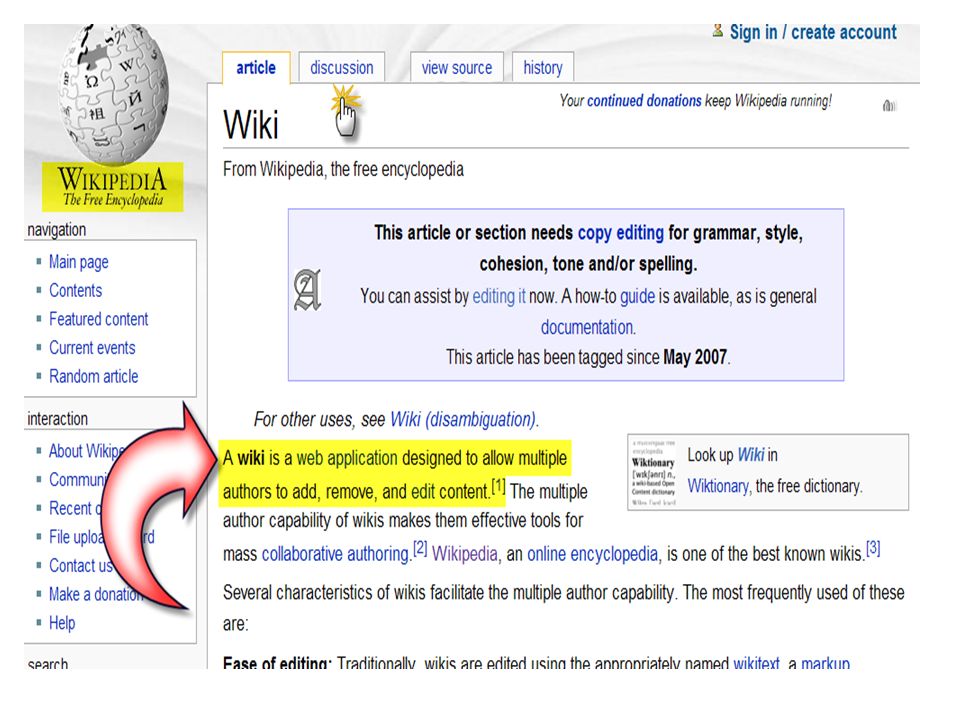Image resolution: width=960 pixels, height=720 pixels.
Task: Click the Wikipedia globe logo
Action: pyautogui.click(x=113, y=93)
